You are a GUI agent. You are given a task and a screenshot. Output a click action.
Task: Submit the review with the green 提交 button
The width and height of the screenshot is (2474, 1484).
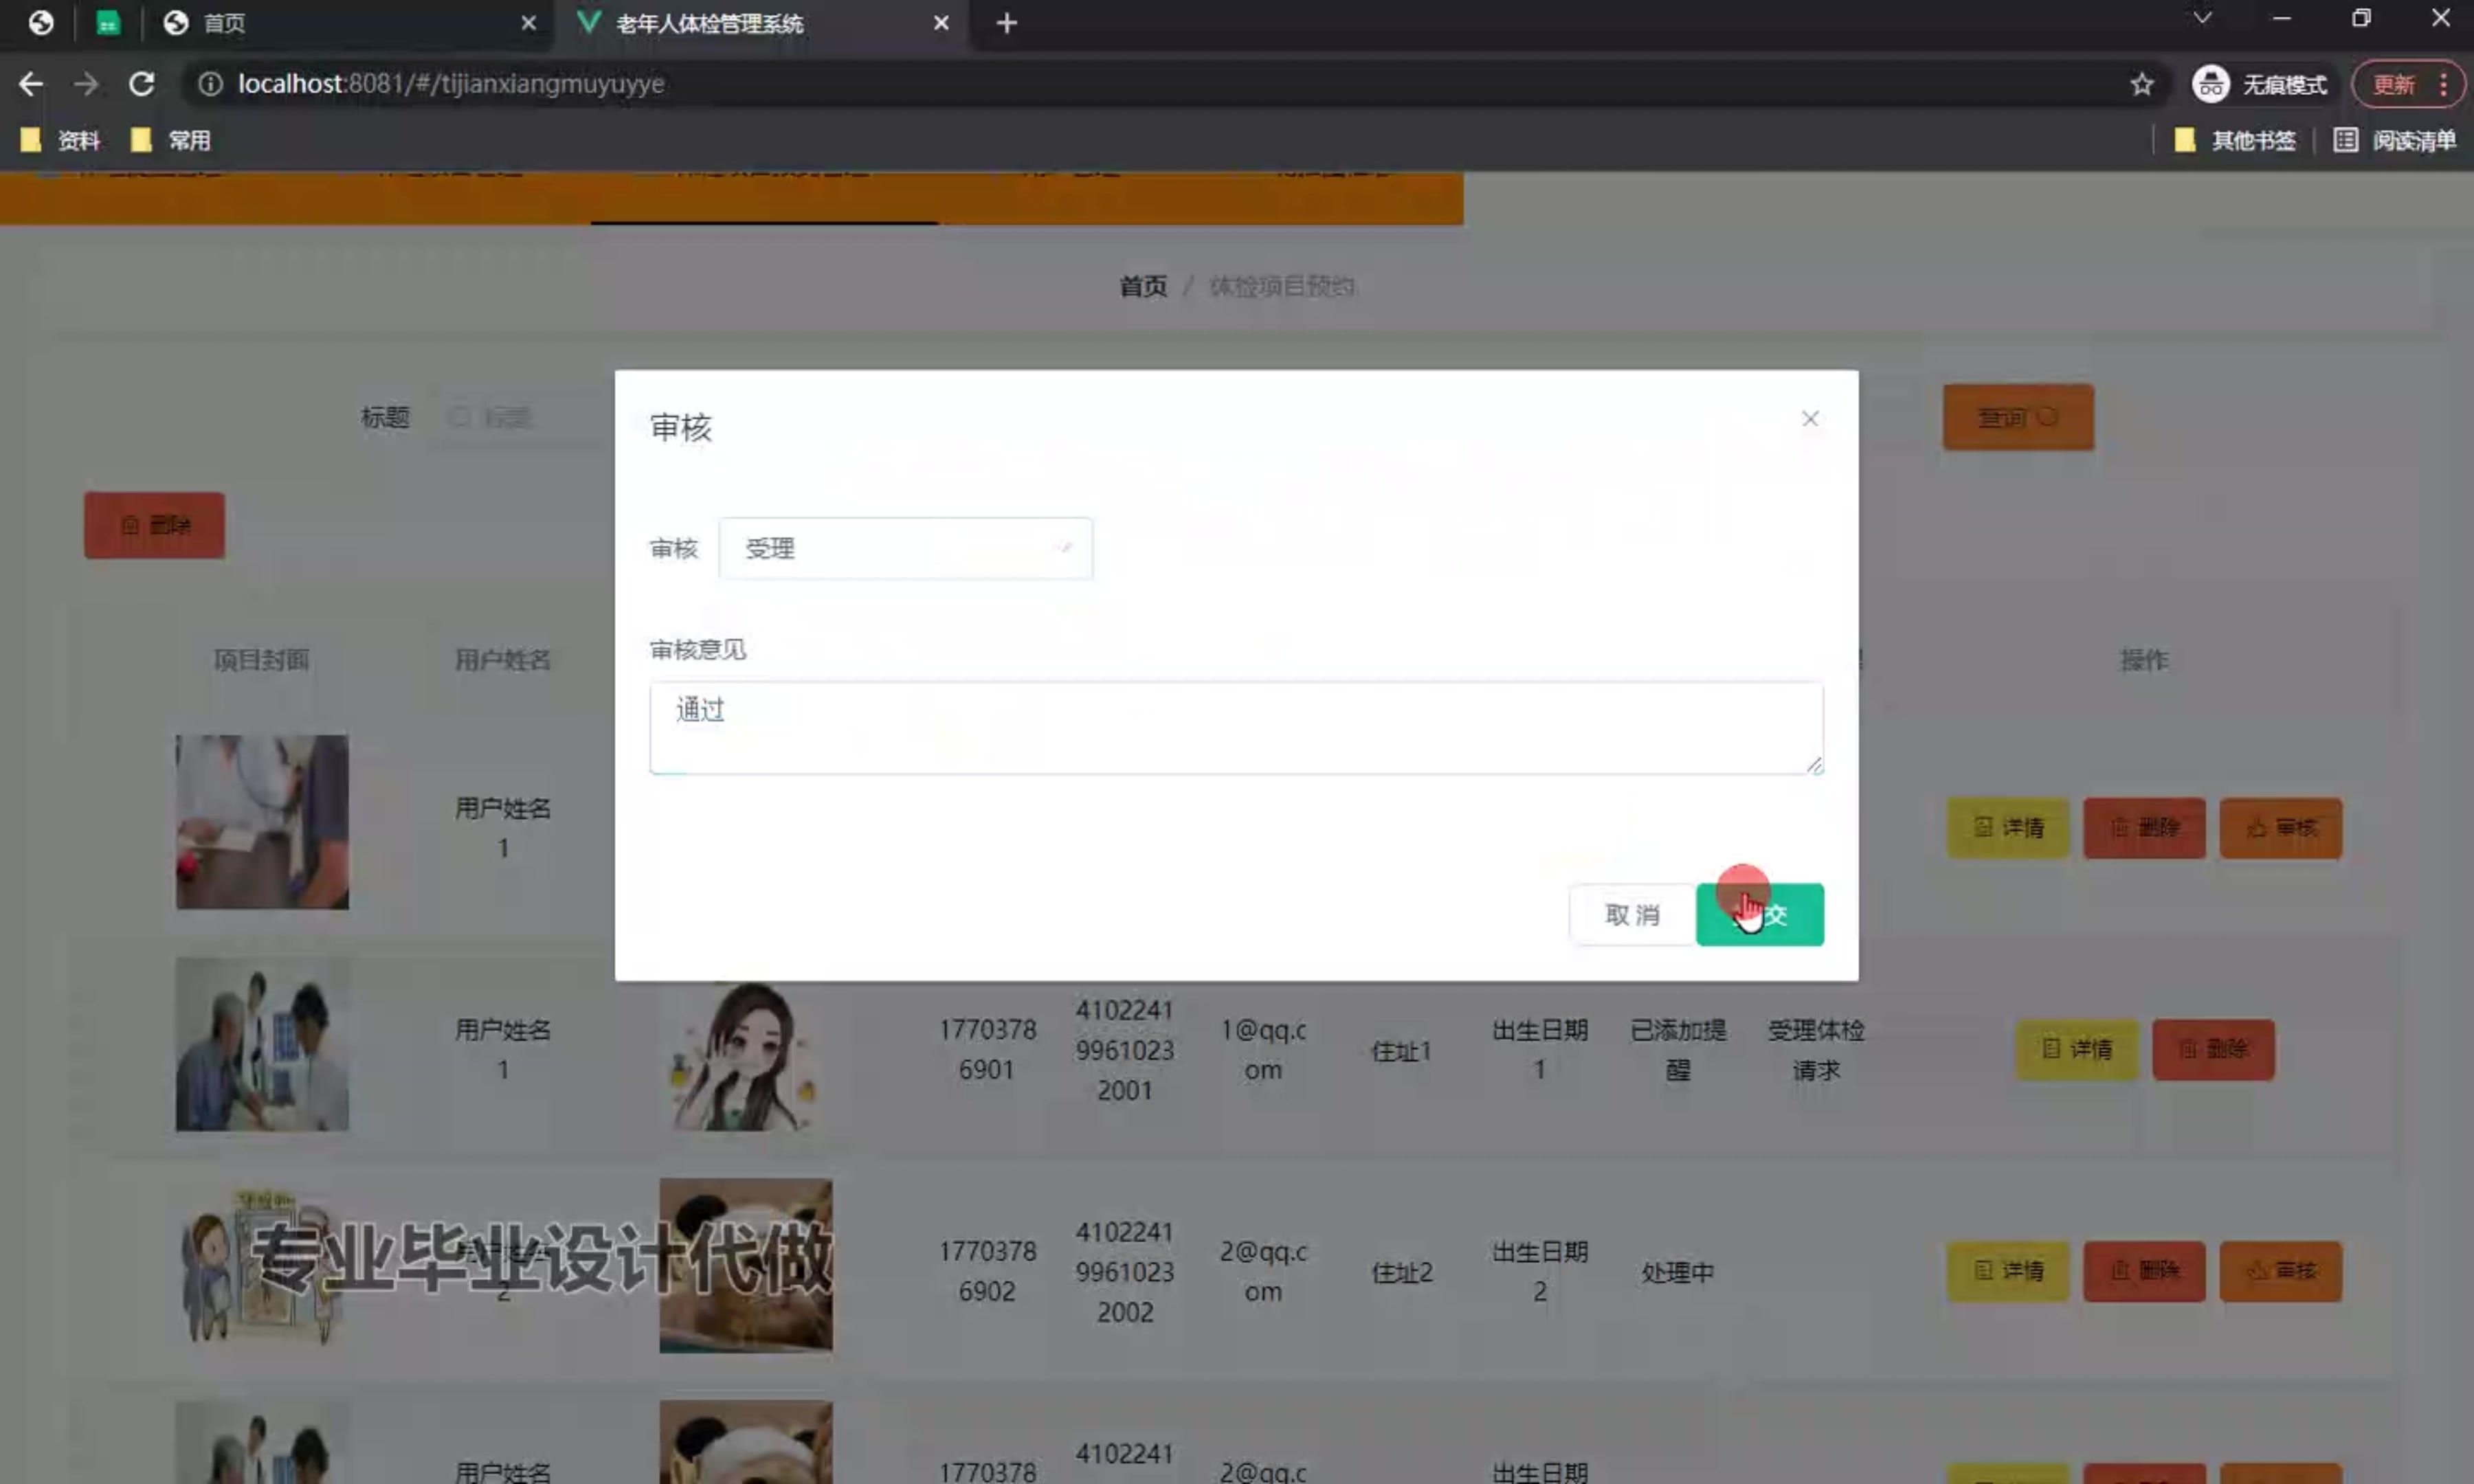1759,914
